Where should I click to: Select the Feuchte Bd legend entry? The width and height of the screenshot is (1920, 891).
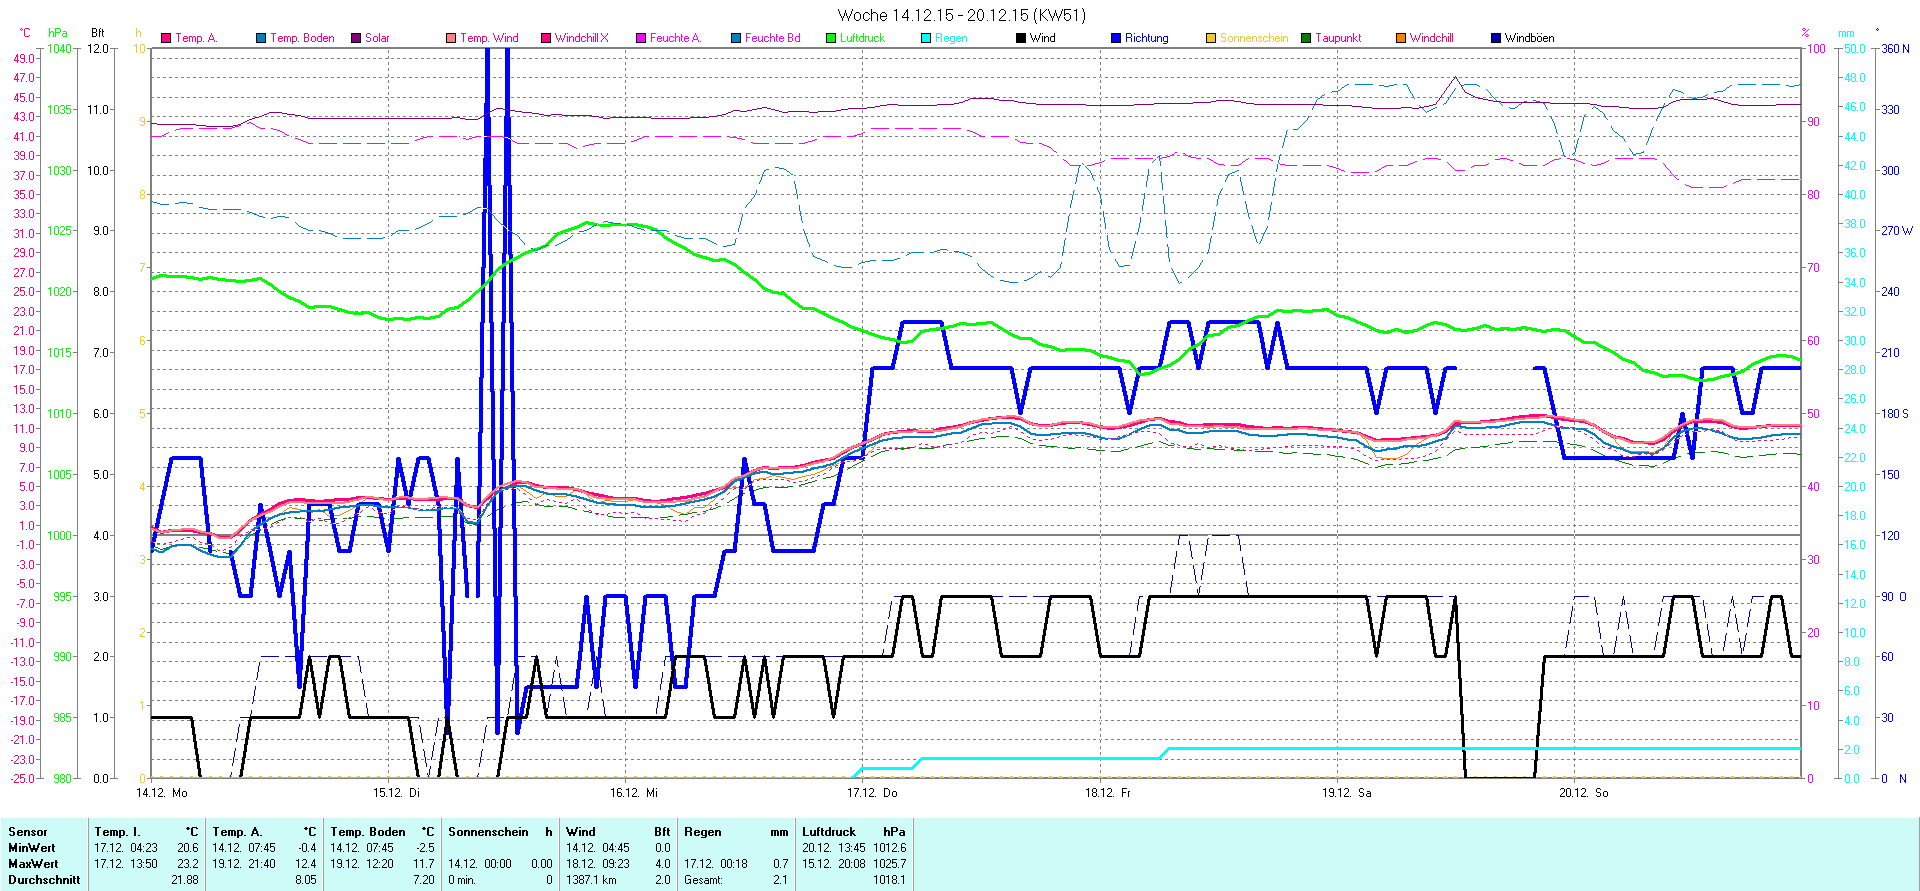tap(771, 38)
